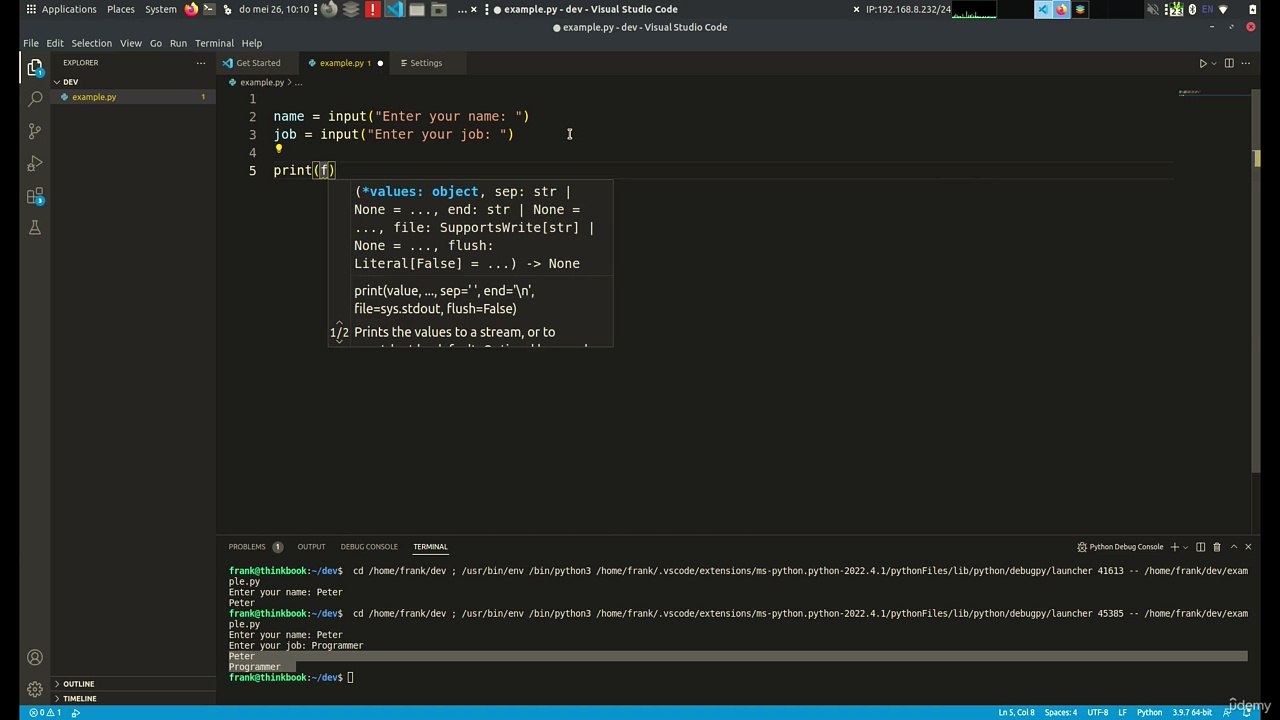Screen dimensions: 1280x720
Task: Click the feedback icon in status bar
Action: (x=1227, y=713)
